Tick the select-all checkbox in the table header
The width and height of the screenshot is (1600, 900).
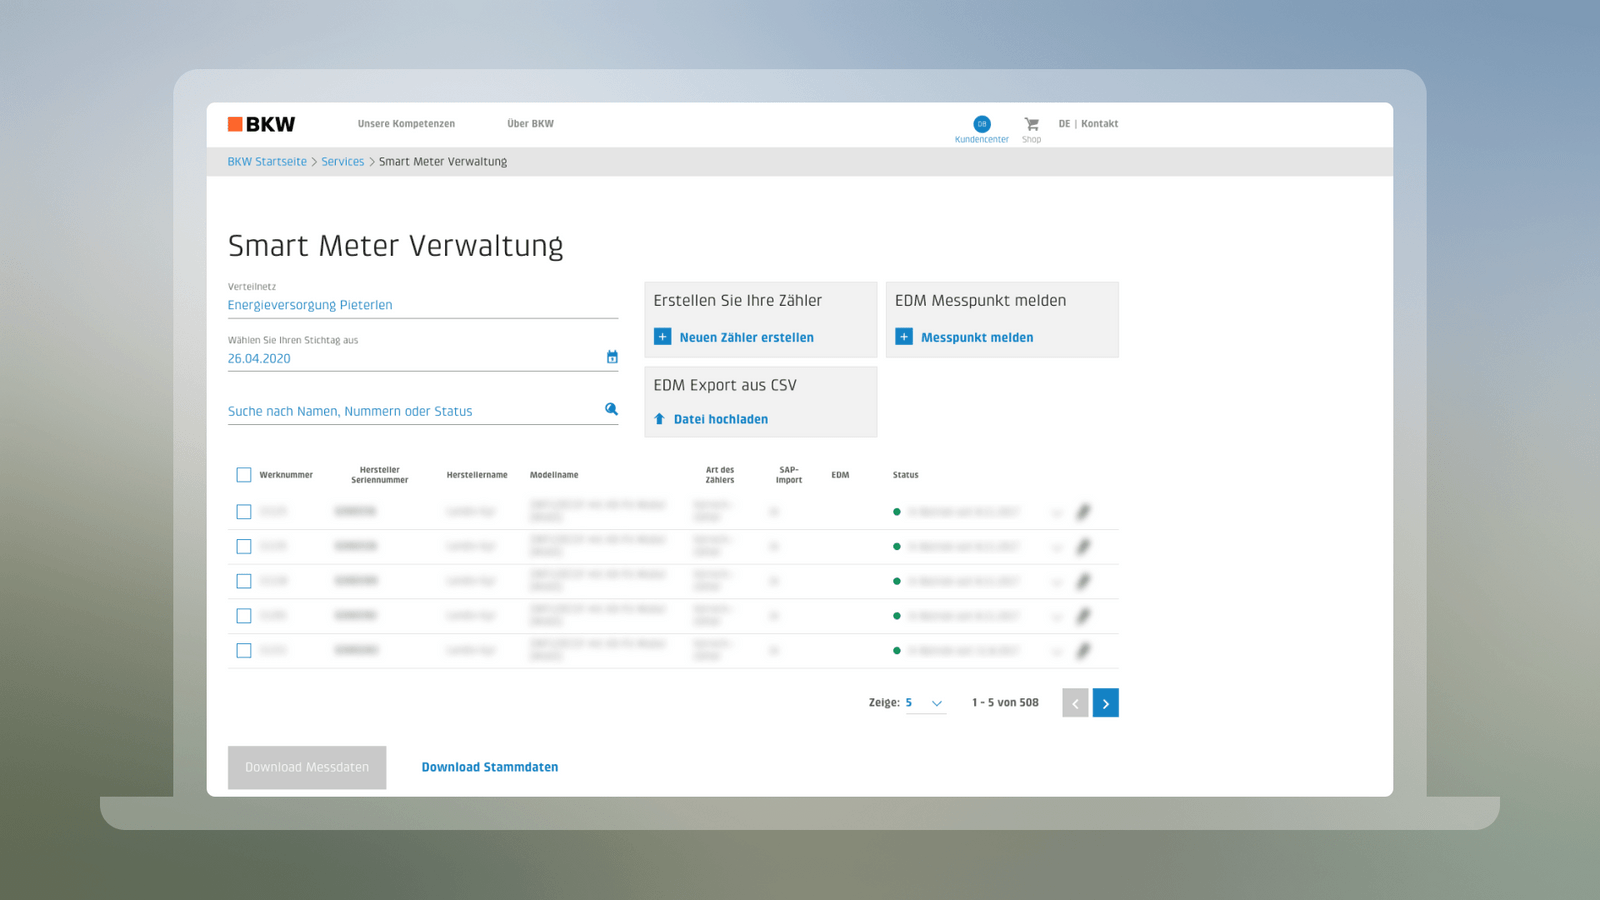tap(243, 474)
